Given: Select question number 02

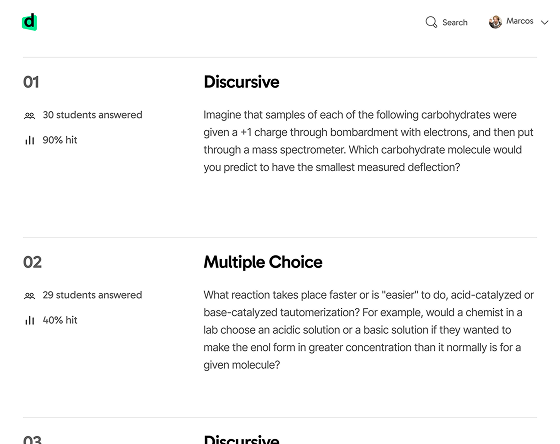Looking at the screenshot, I should tap(32, 262).
